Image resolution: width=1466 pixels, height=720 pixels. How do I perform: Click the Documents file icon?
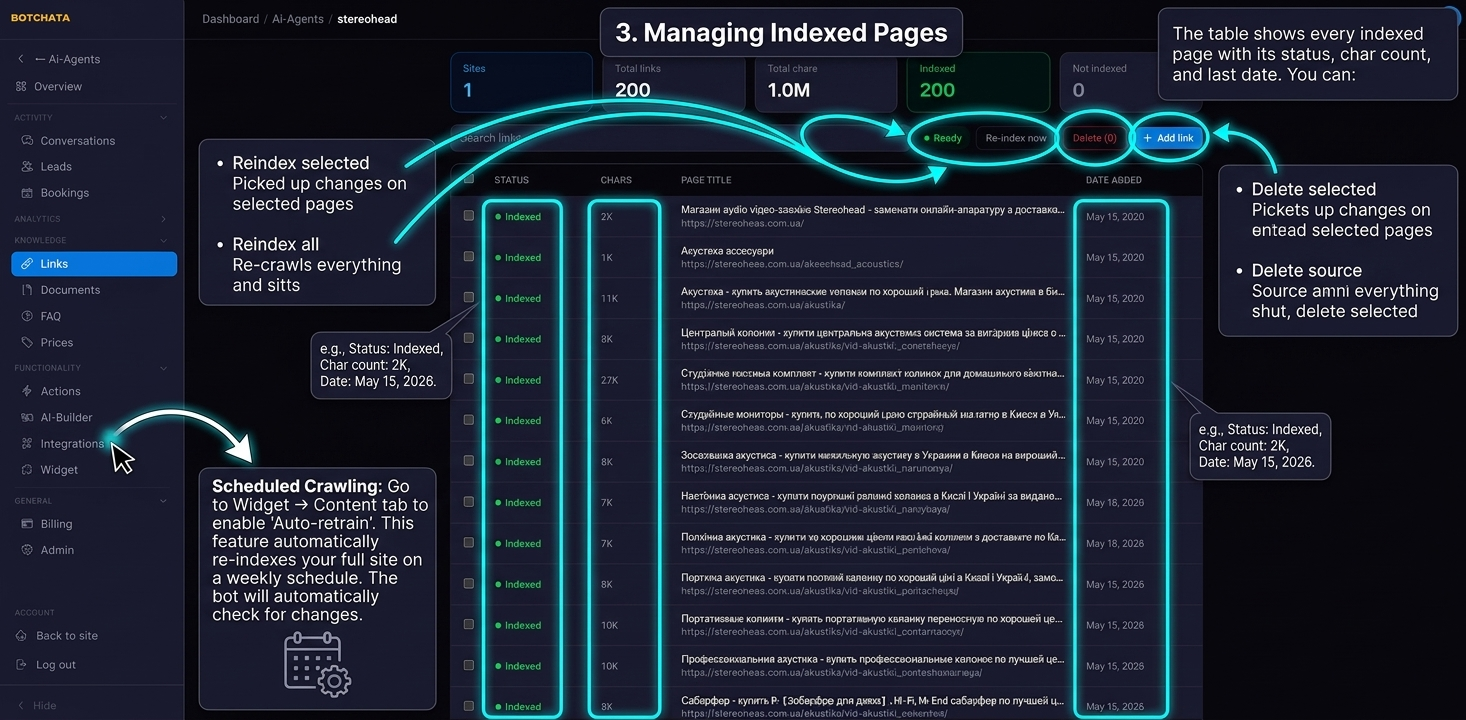(x=28, y=290)
